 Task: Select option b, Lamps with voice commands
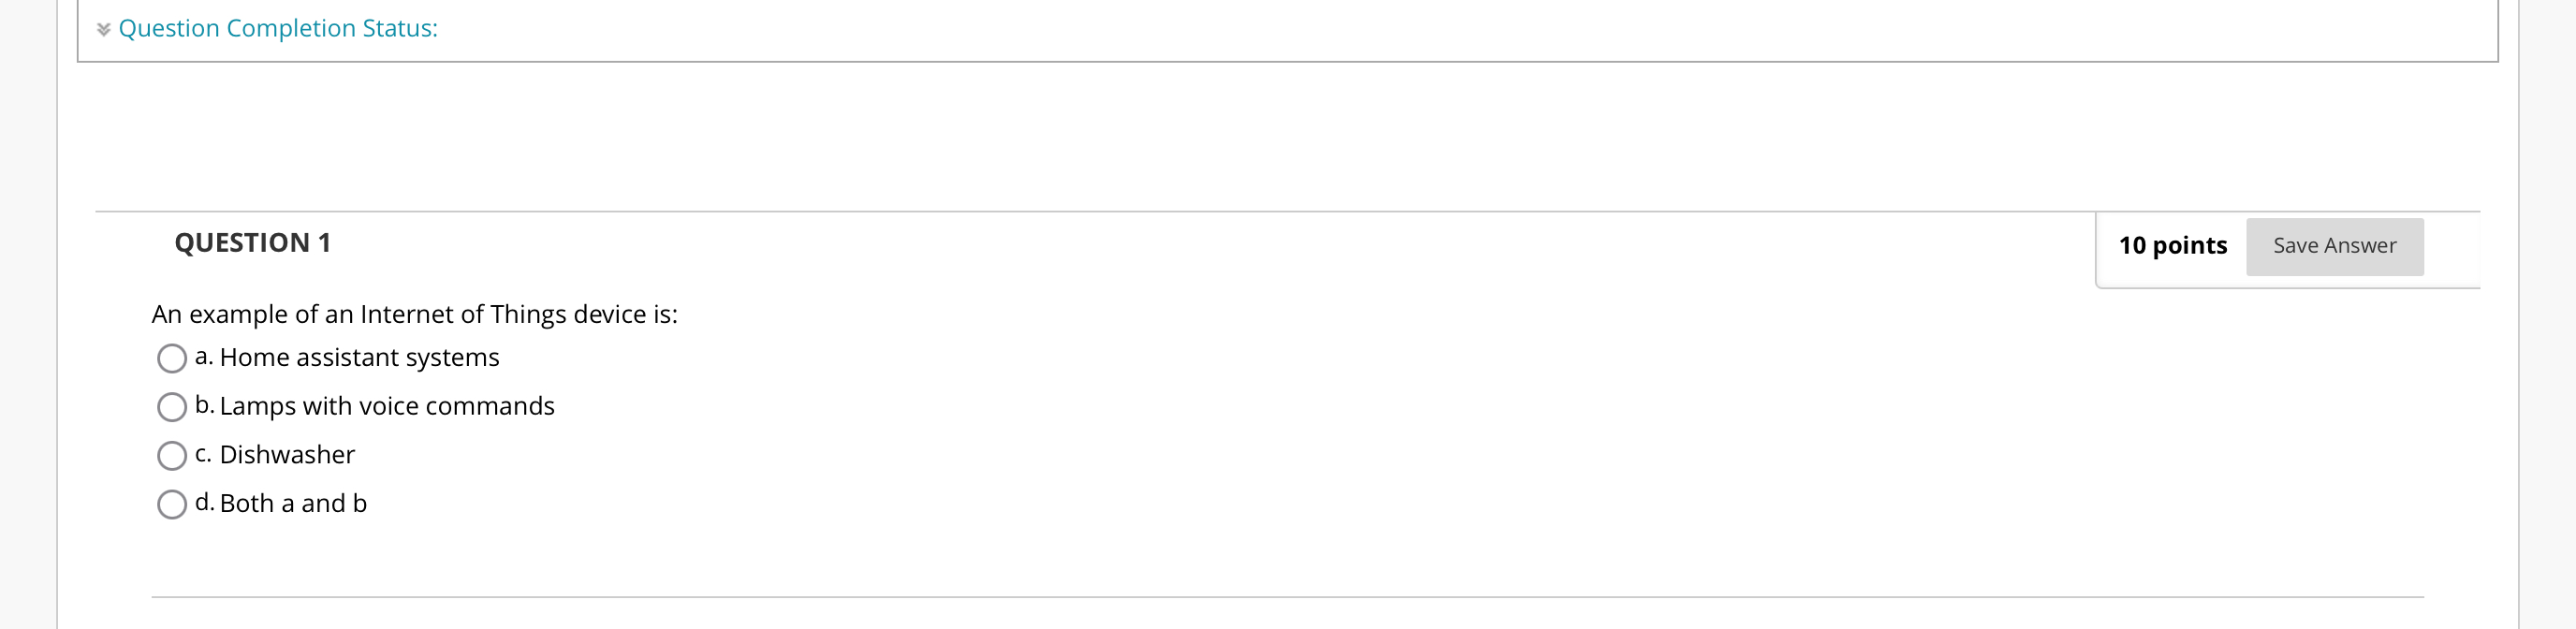click(171, 407)
